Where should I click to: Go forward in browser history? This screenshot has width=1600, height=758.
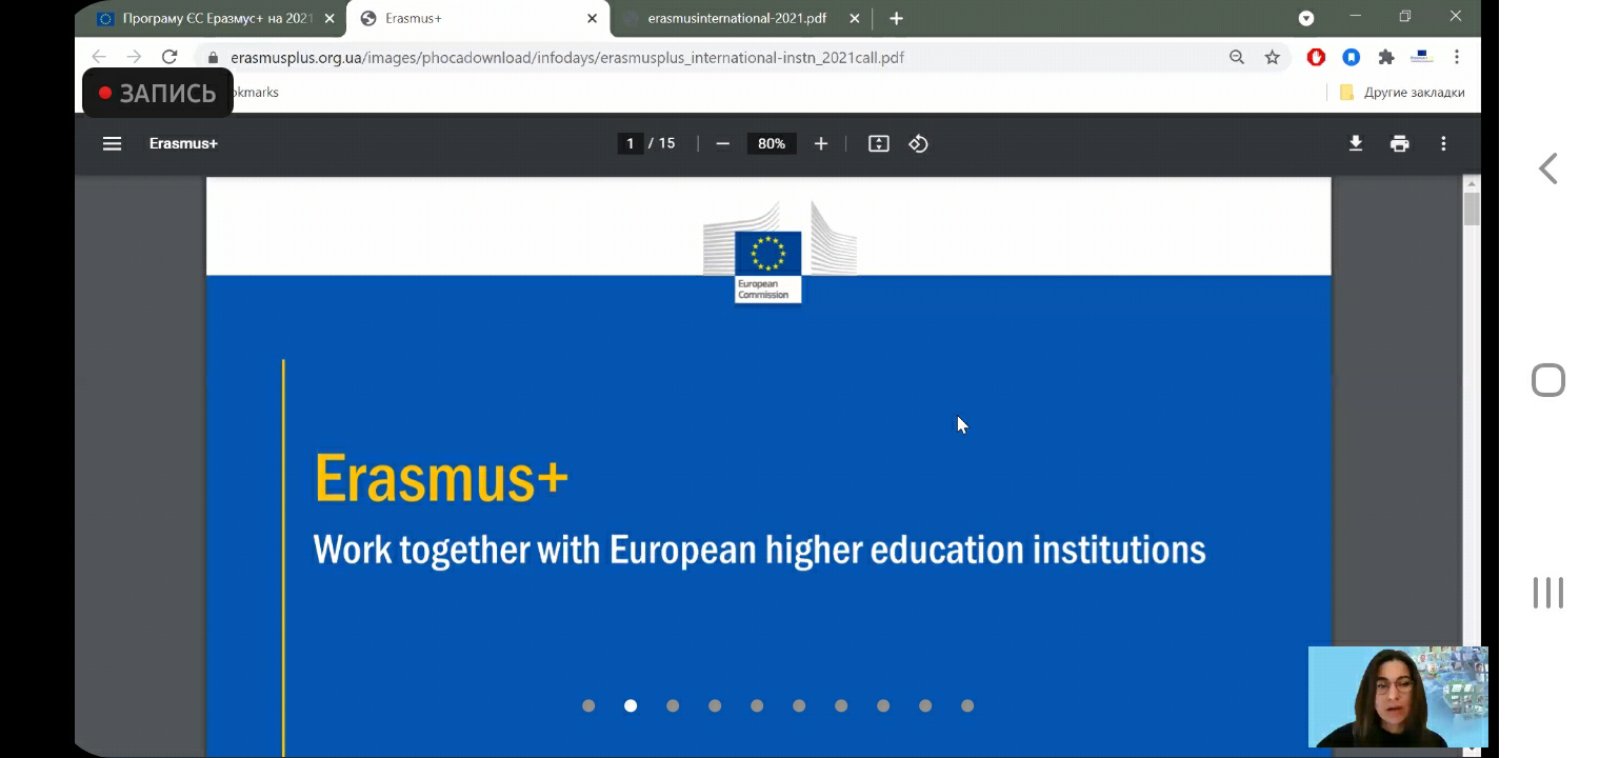[x=134, y=57]
